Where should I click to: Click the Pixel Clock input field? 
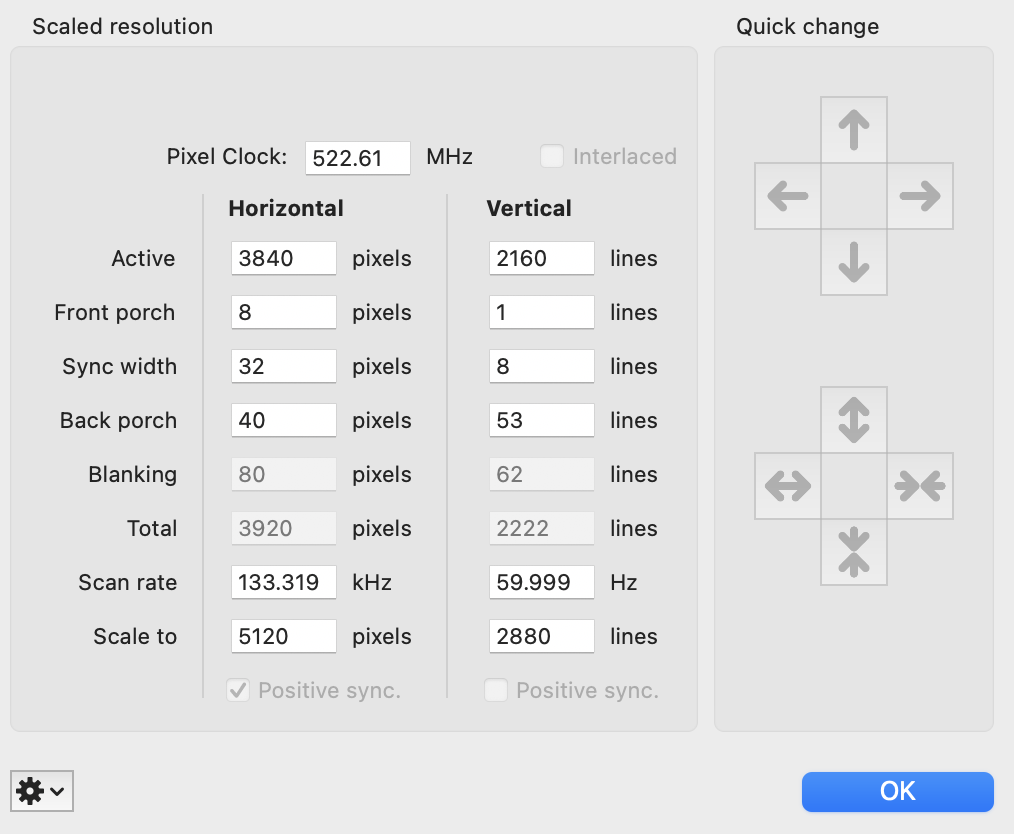coord(357,158)
